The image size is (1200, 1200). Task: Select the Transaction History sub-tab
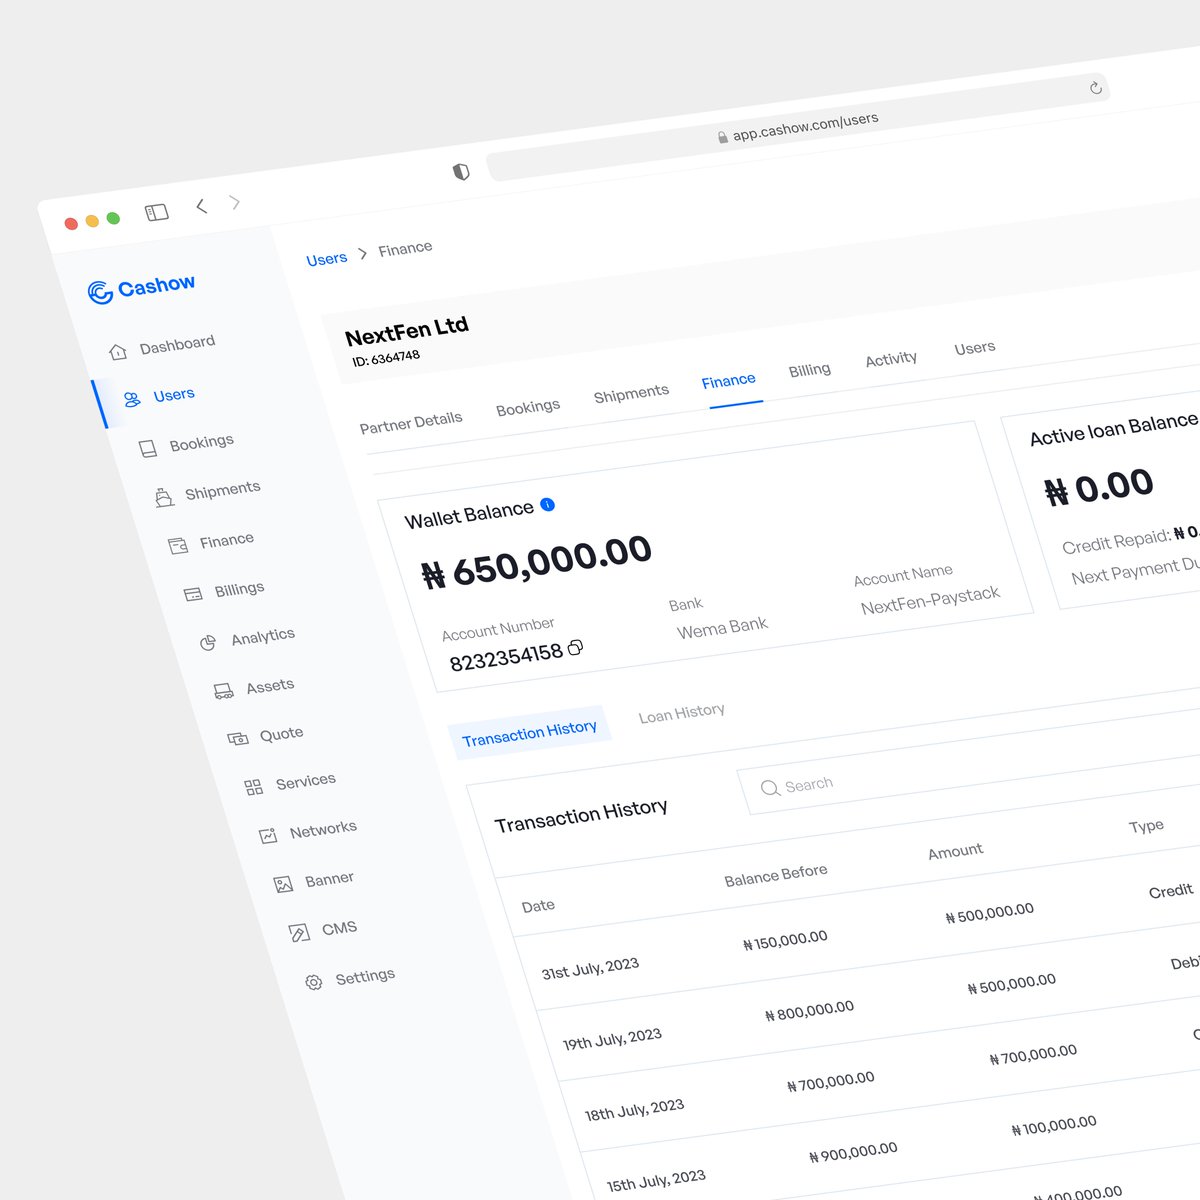click(530, 732)
